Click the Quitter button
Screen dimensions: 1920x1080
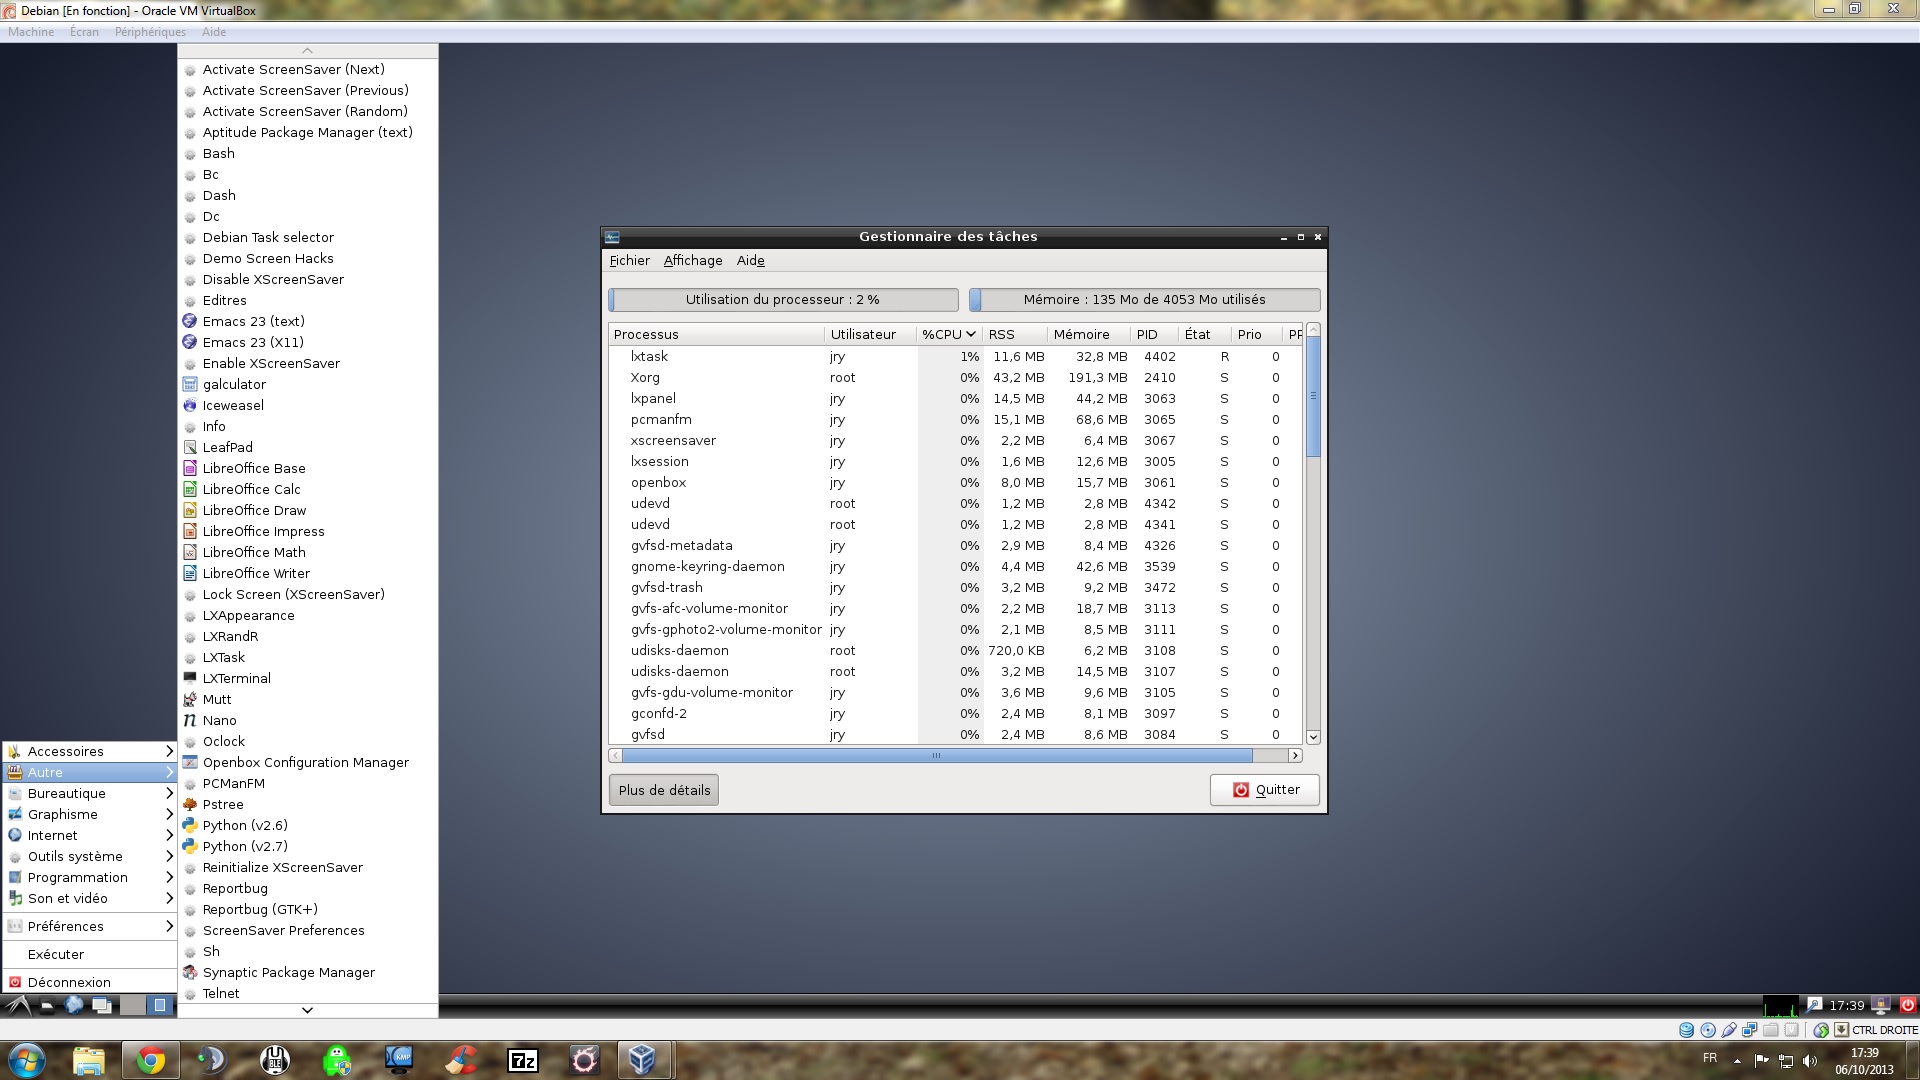pos(1265,790)
